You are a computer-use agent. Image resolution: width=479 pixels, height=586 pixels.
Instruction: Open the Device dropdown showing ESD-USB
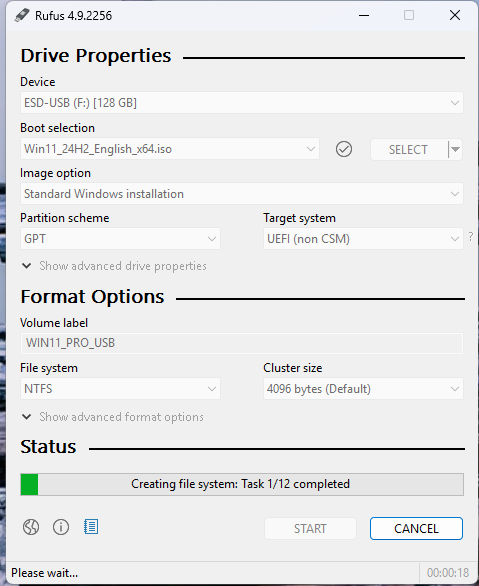pyautogui.click(x=242, y=102)
